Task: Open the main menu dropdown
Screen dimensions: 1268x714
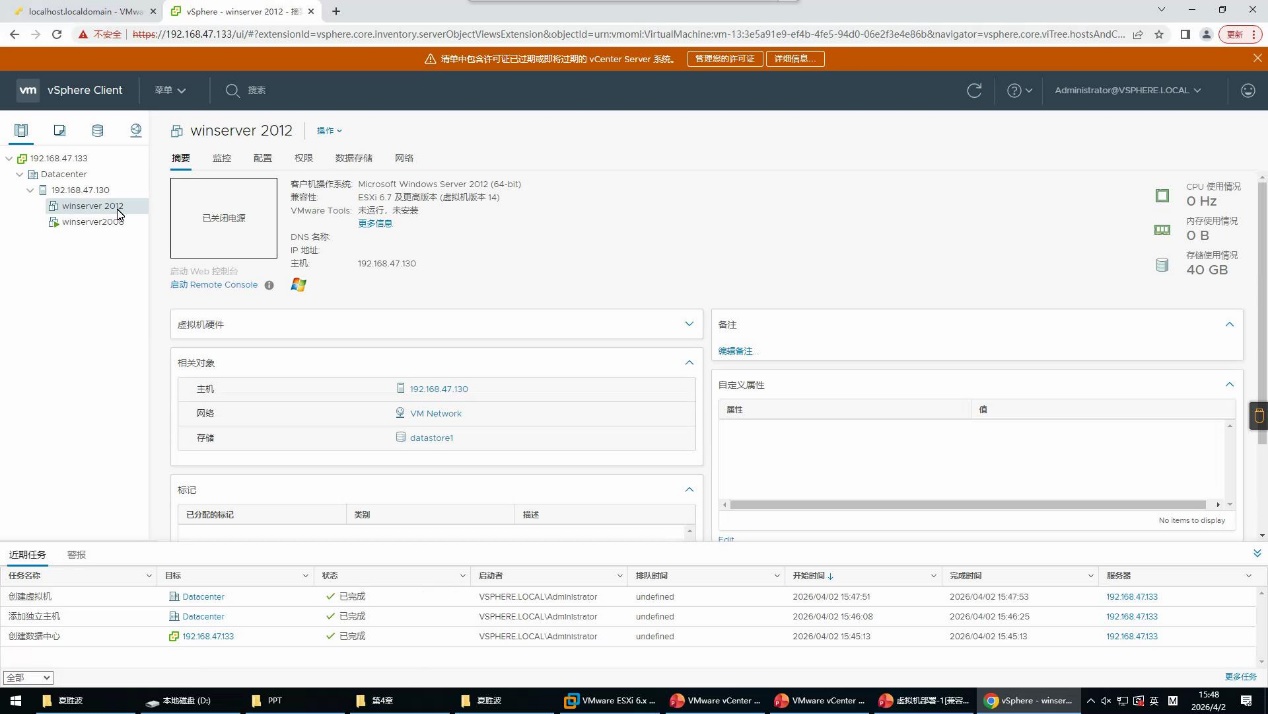Action: tap(170, 90)
